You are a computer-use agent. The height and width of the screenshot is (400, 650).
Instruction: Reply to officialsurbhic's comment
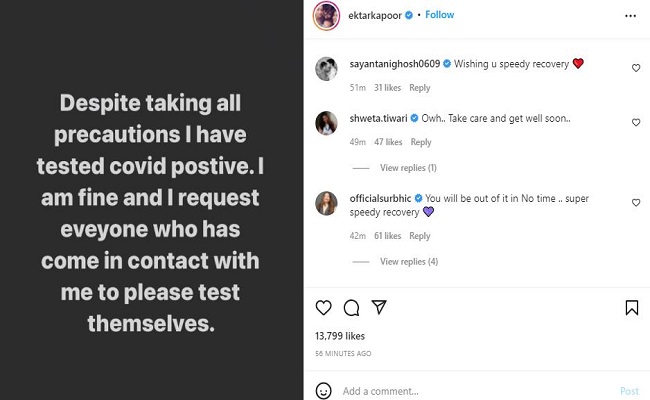click(x=420, y=236)
